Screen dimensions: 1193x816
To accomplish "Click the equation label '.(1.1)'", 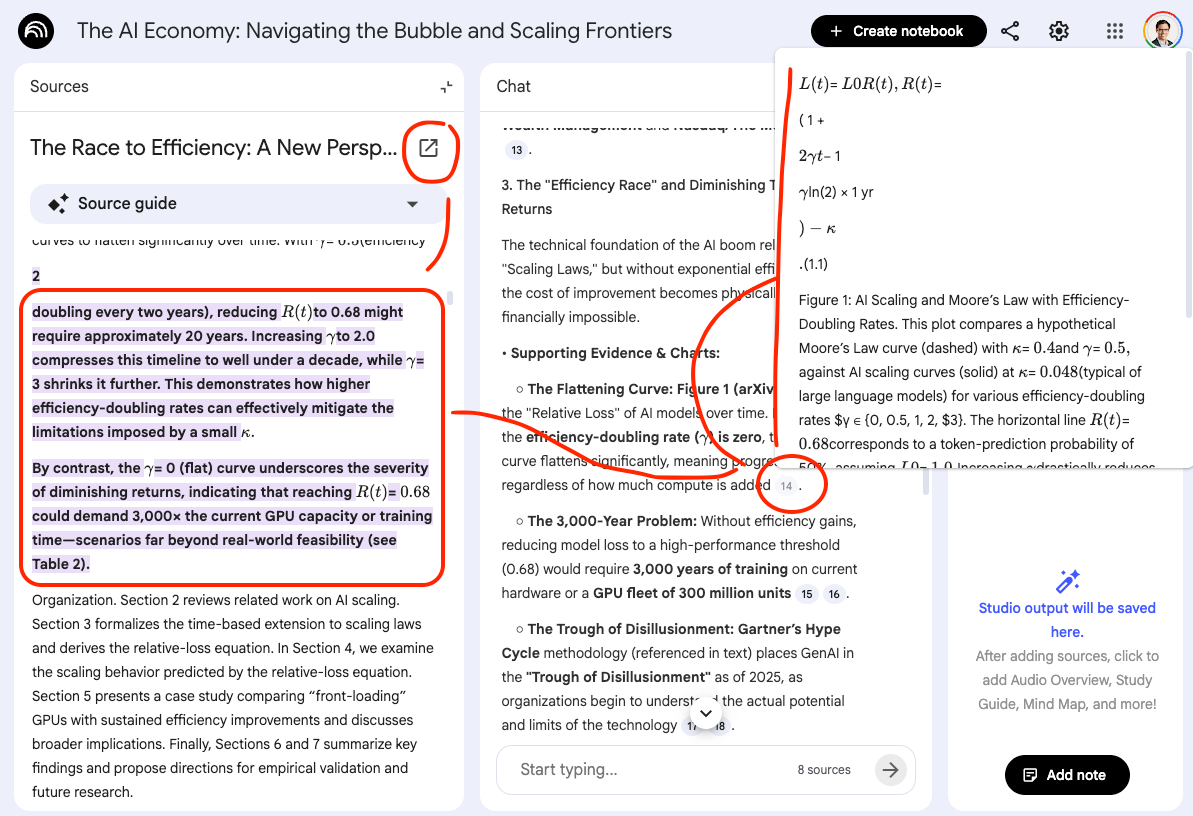I will [x=813, y=264].
